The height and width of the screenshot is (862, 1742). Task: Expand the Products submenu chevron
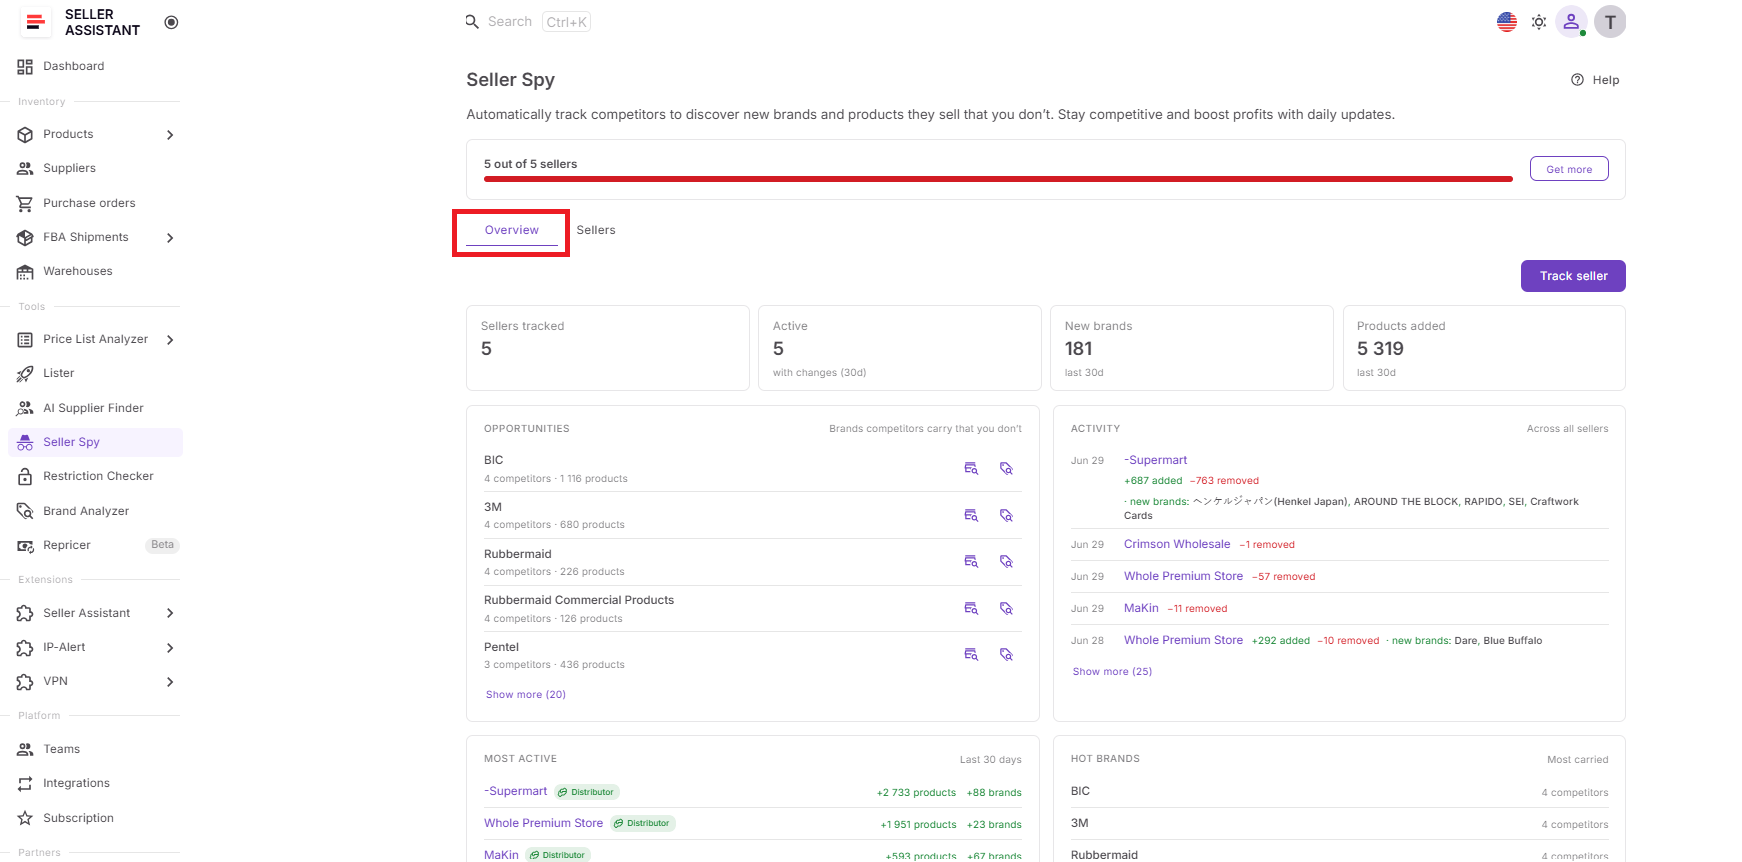170,135
